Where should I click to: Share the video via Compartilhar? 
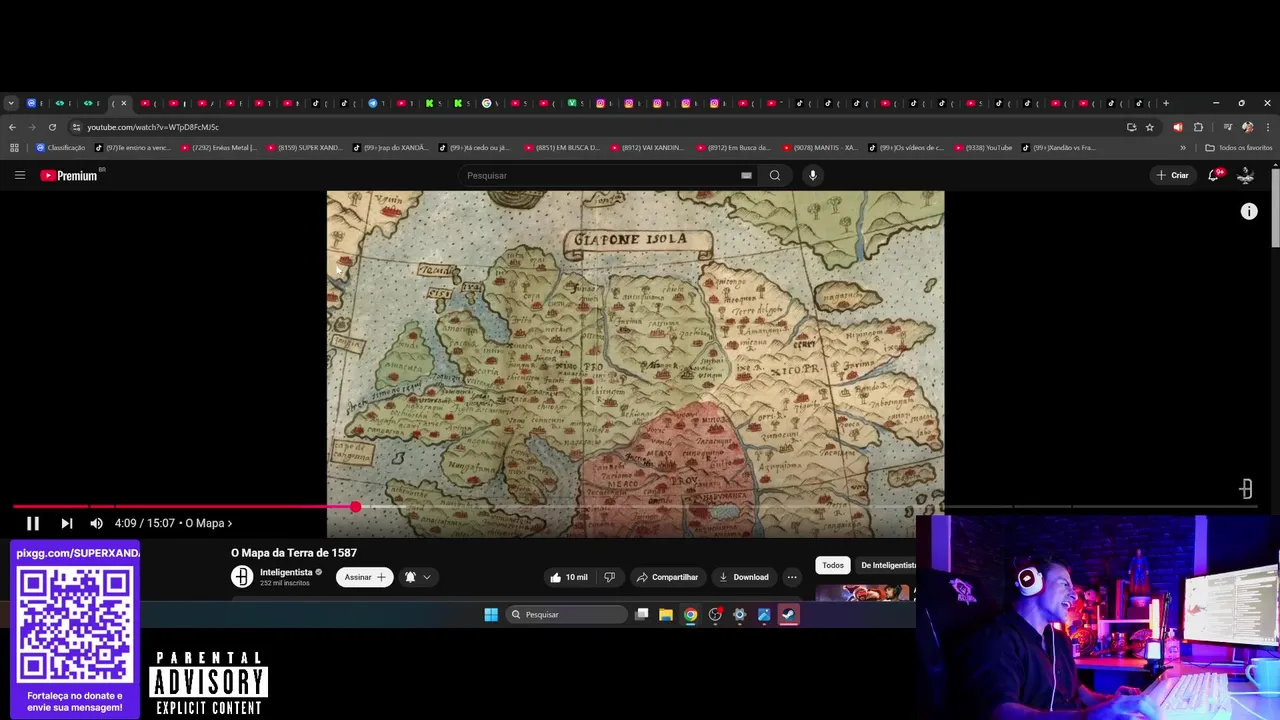(666, 577)
